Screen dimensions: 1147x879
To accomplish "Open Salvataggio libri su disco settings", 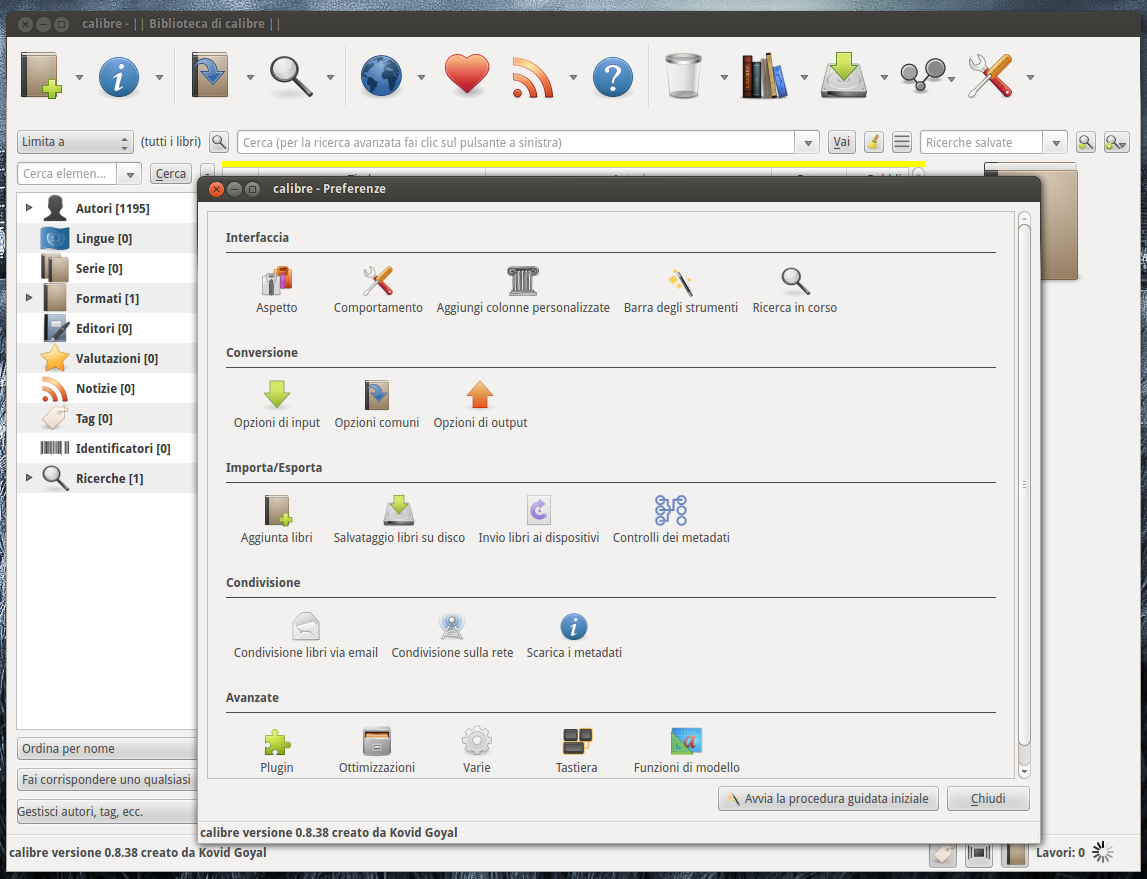I will [399, 520].
